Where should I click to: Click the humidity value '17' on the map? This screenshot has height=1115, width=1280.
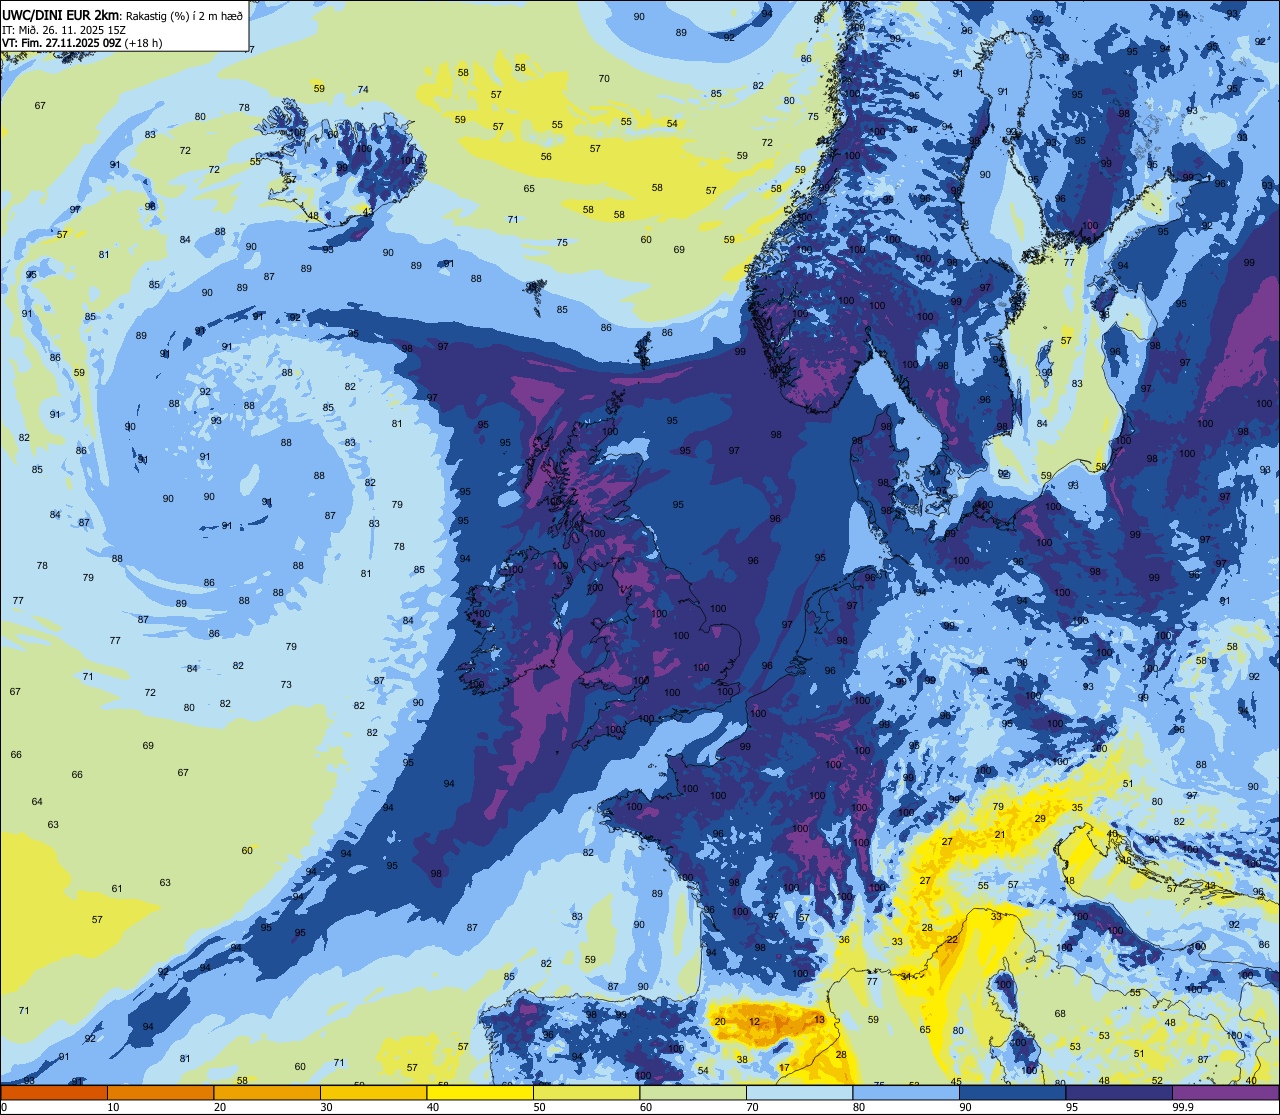point(784,1068)
